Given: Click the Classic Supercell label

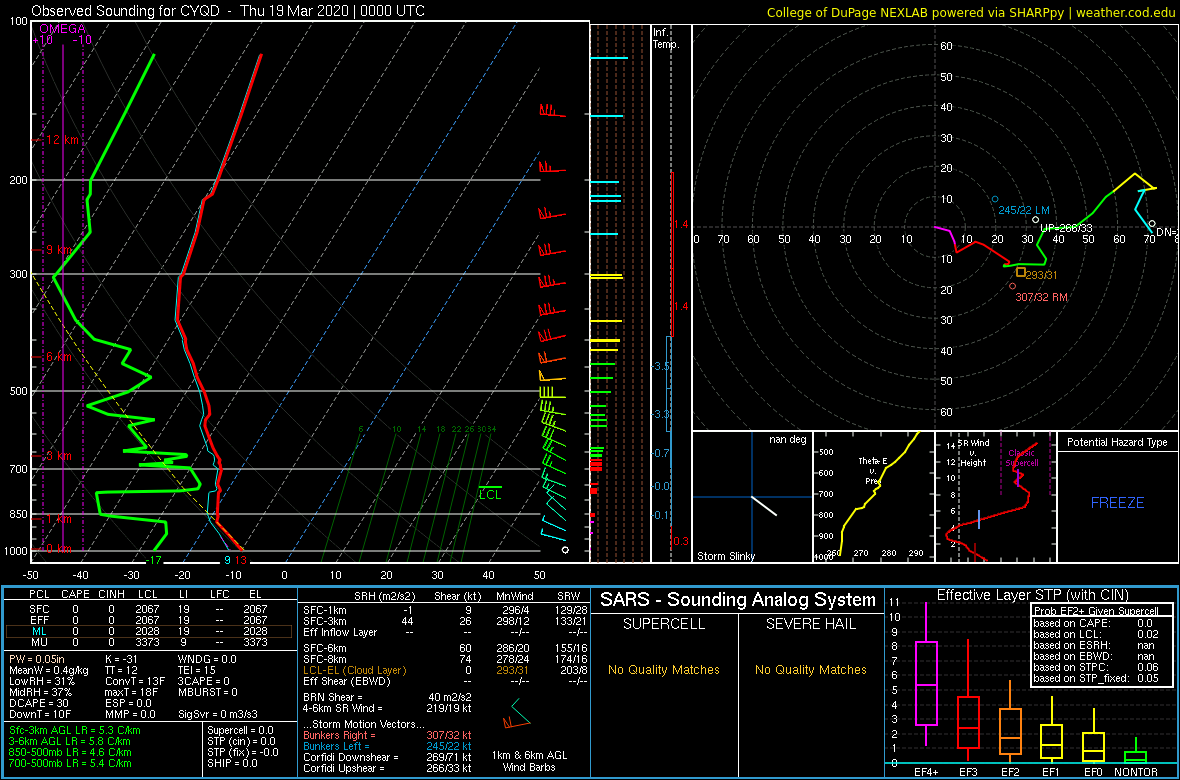Looking at the screenshot, I should pos(1022,458).
